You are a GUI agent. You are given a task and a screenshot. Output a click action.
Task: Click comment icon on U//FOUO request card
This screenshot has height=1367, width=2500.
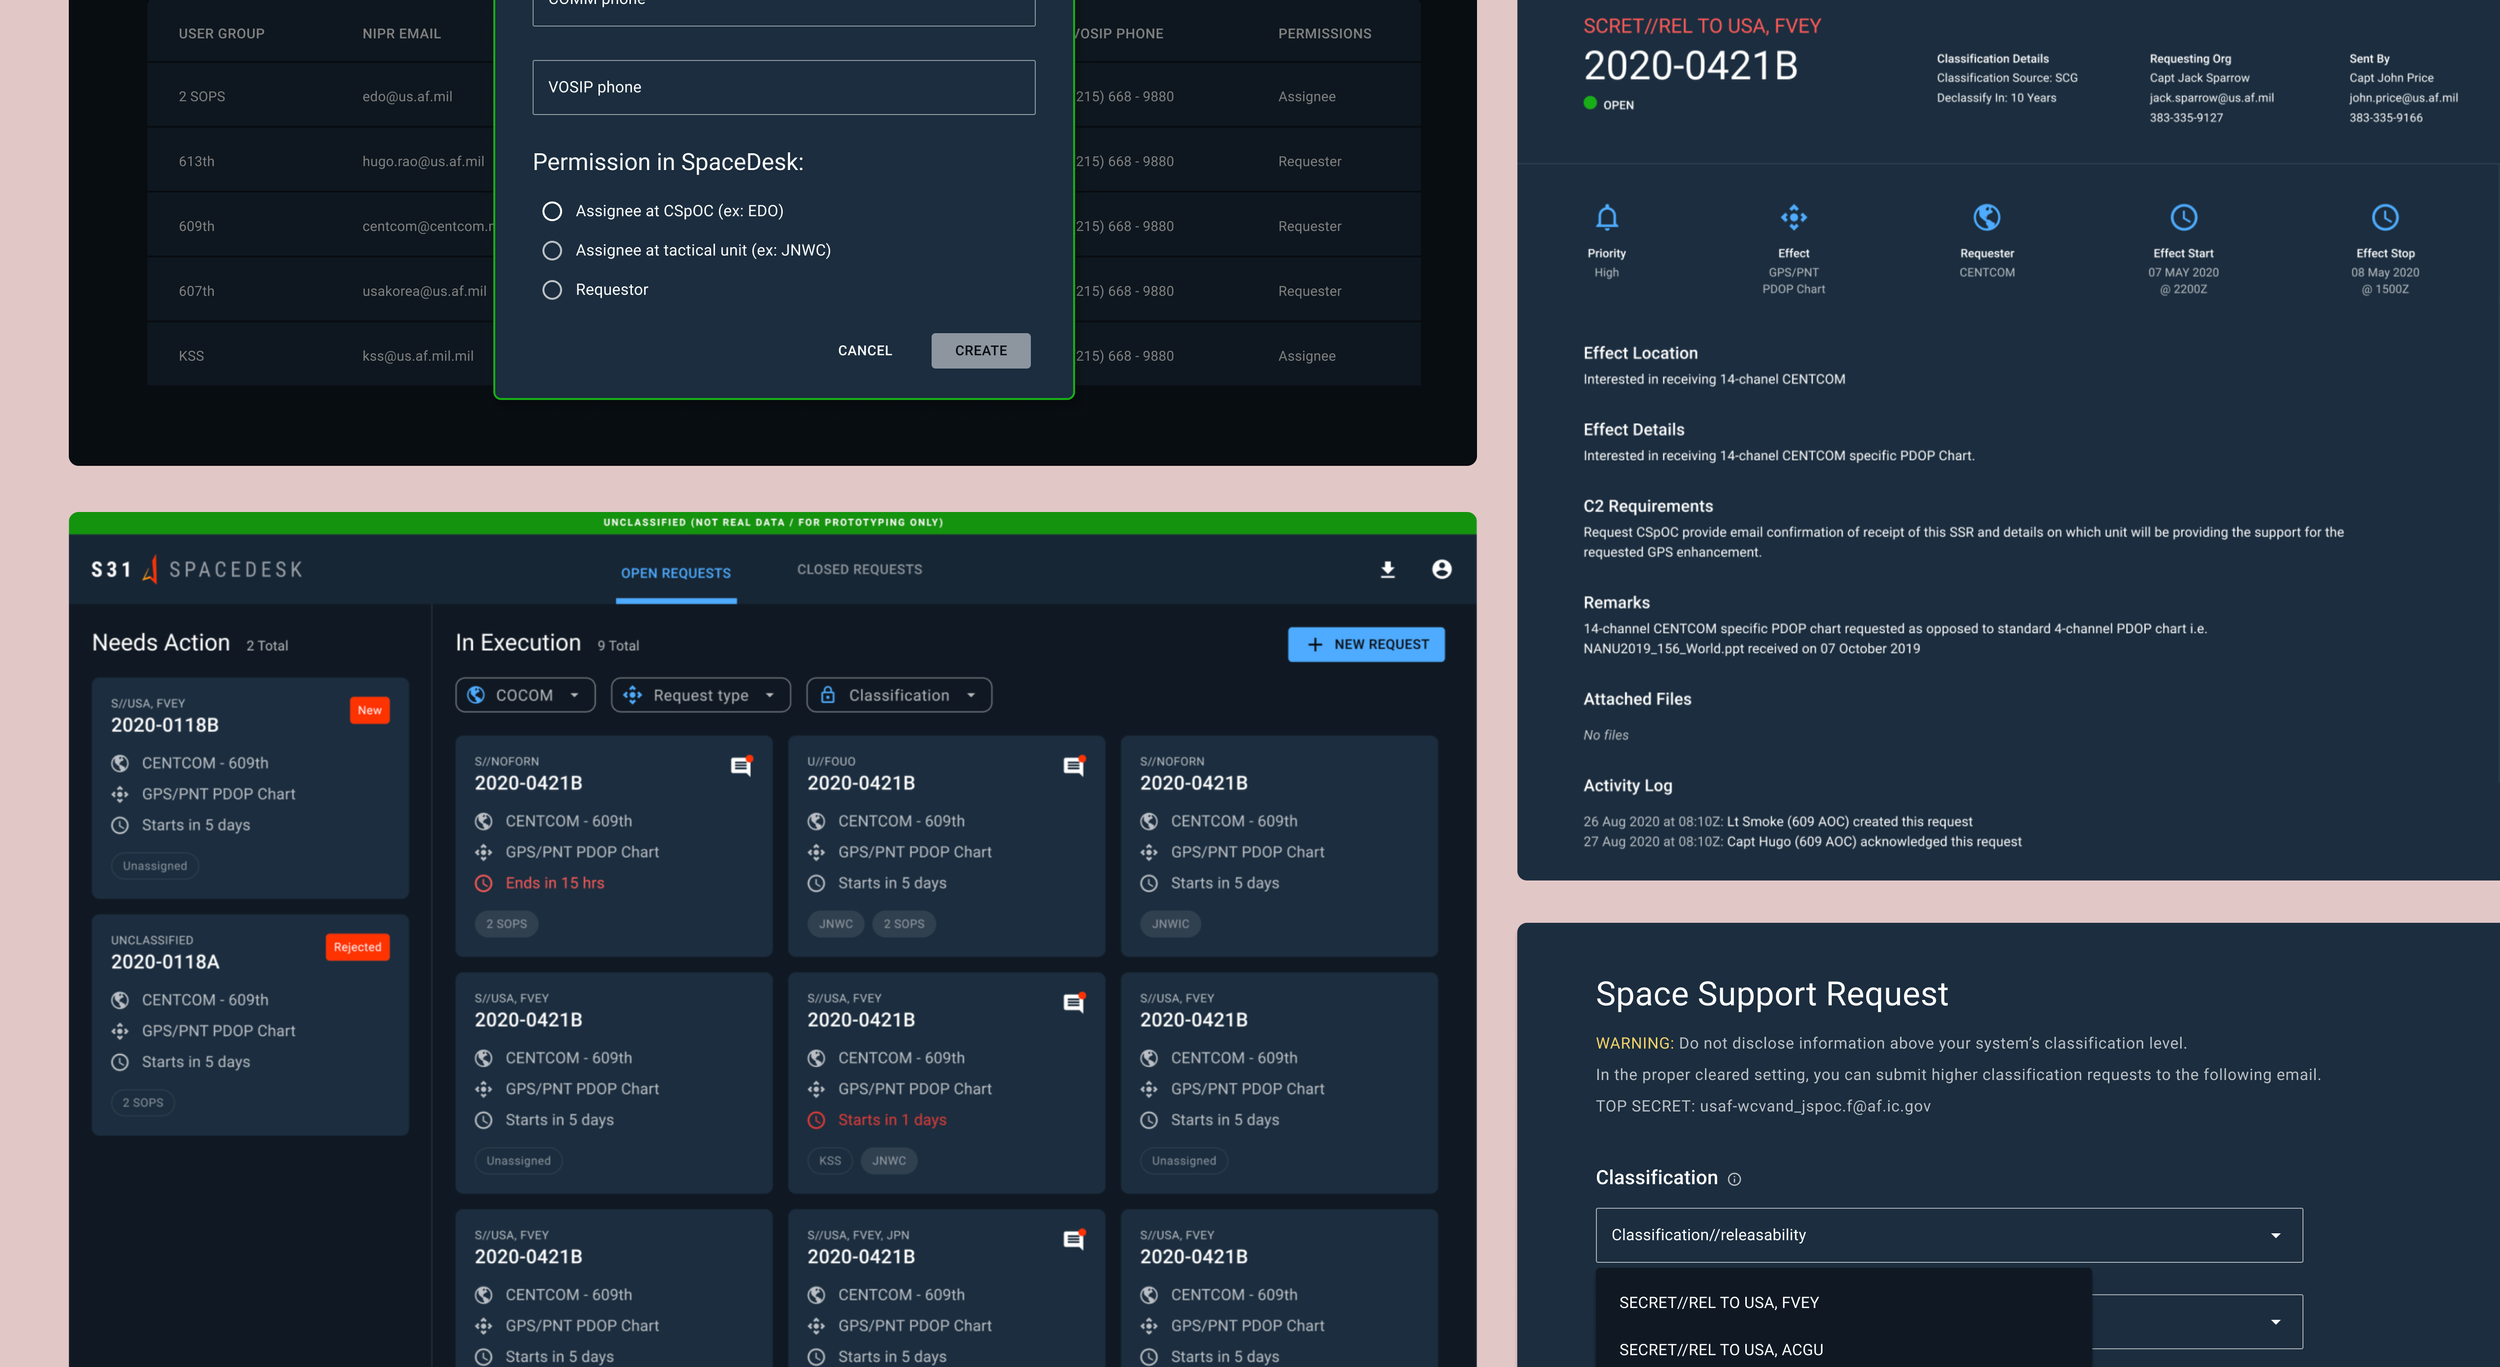click(x=1073, y=766)
